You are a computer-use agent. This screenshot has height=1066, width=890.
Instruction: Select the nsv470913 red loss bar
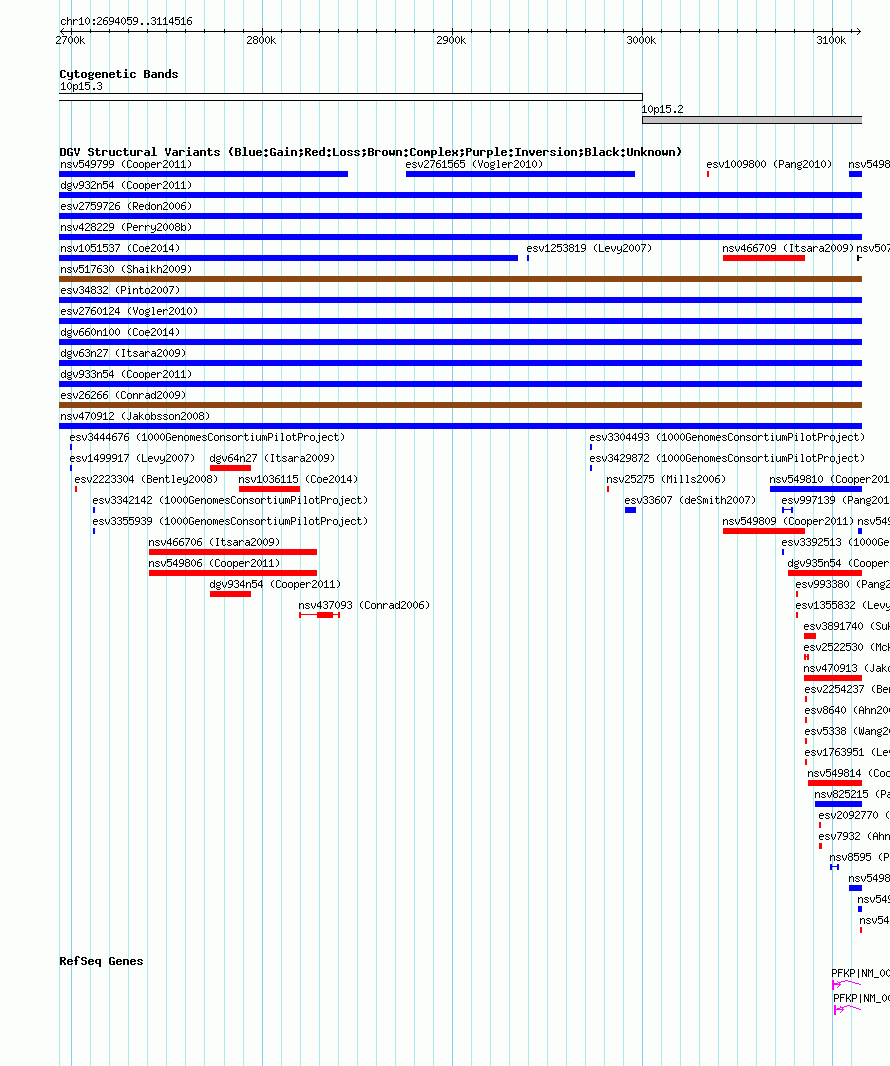click(833, 678)
